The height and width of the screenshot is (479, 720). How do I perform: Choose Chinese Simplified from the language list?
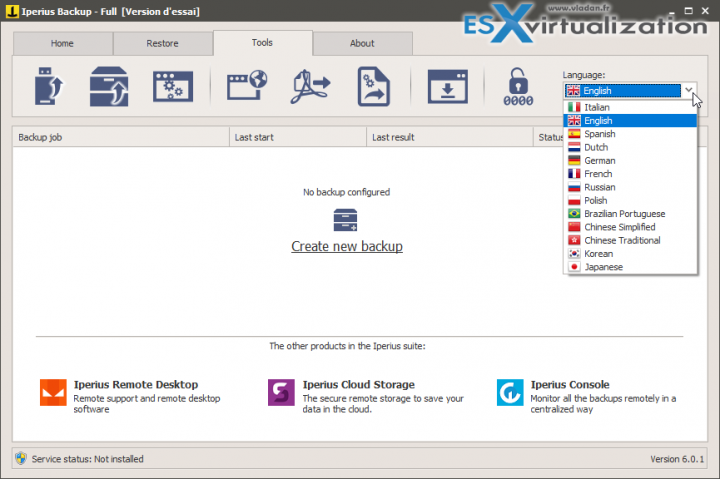[x=630, y=227]
